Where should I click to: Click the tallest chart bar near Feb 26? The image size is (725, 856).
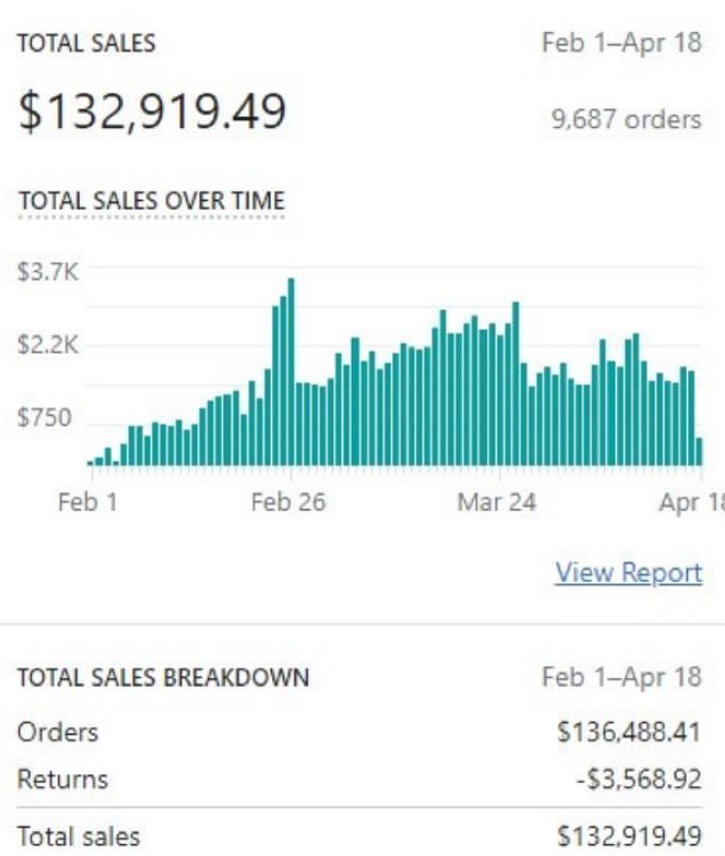click(x=291, y=372)
